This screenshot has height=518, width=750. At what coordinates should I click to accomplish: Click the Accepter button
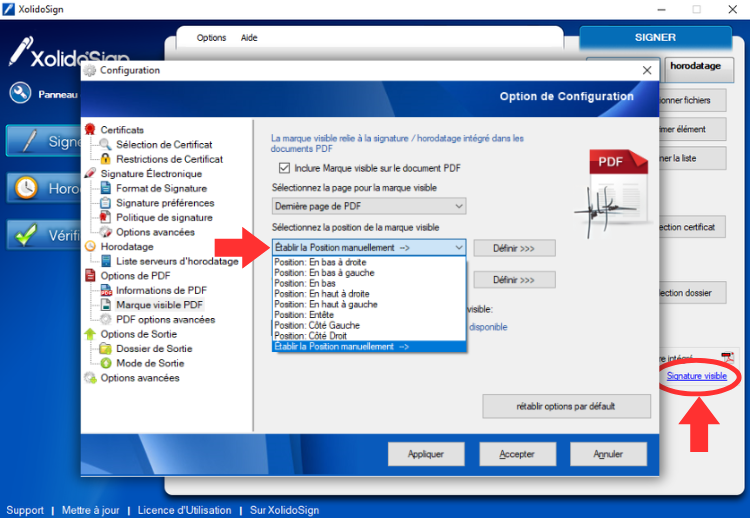click(518, 454)
